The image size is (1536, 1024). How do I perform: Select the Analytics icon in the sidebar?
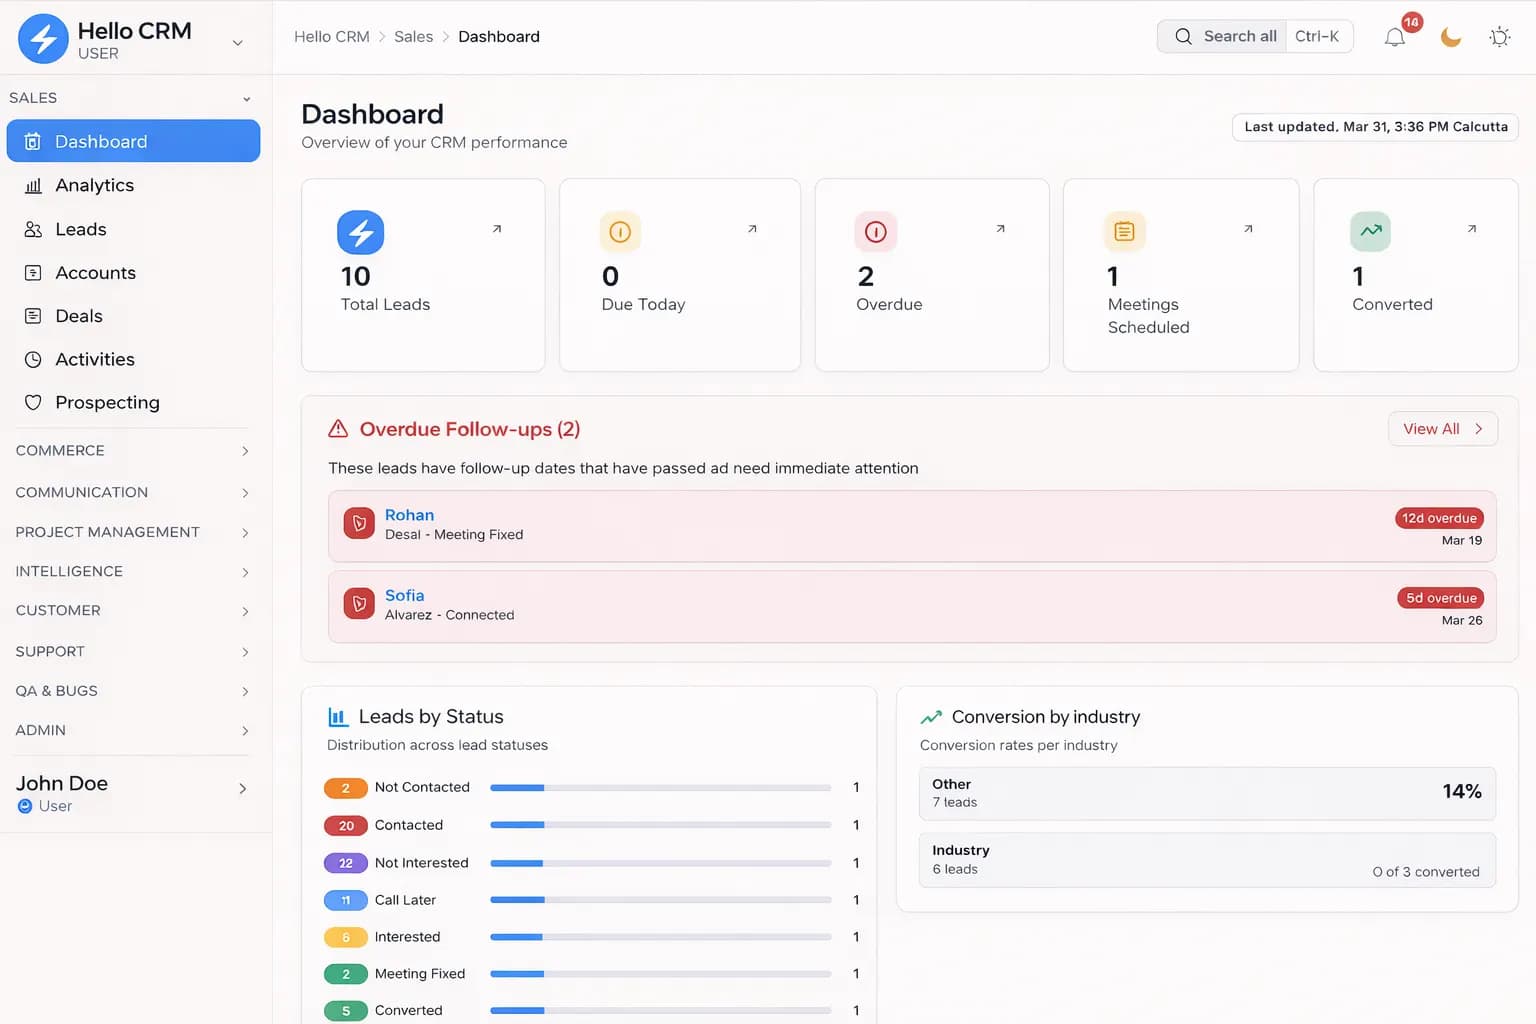click(x=35, y=185)
